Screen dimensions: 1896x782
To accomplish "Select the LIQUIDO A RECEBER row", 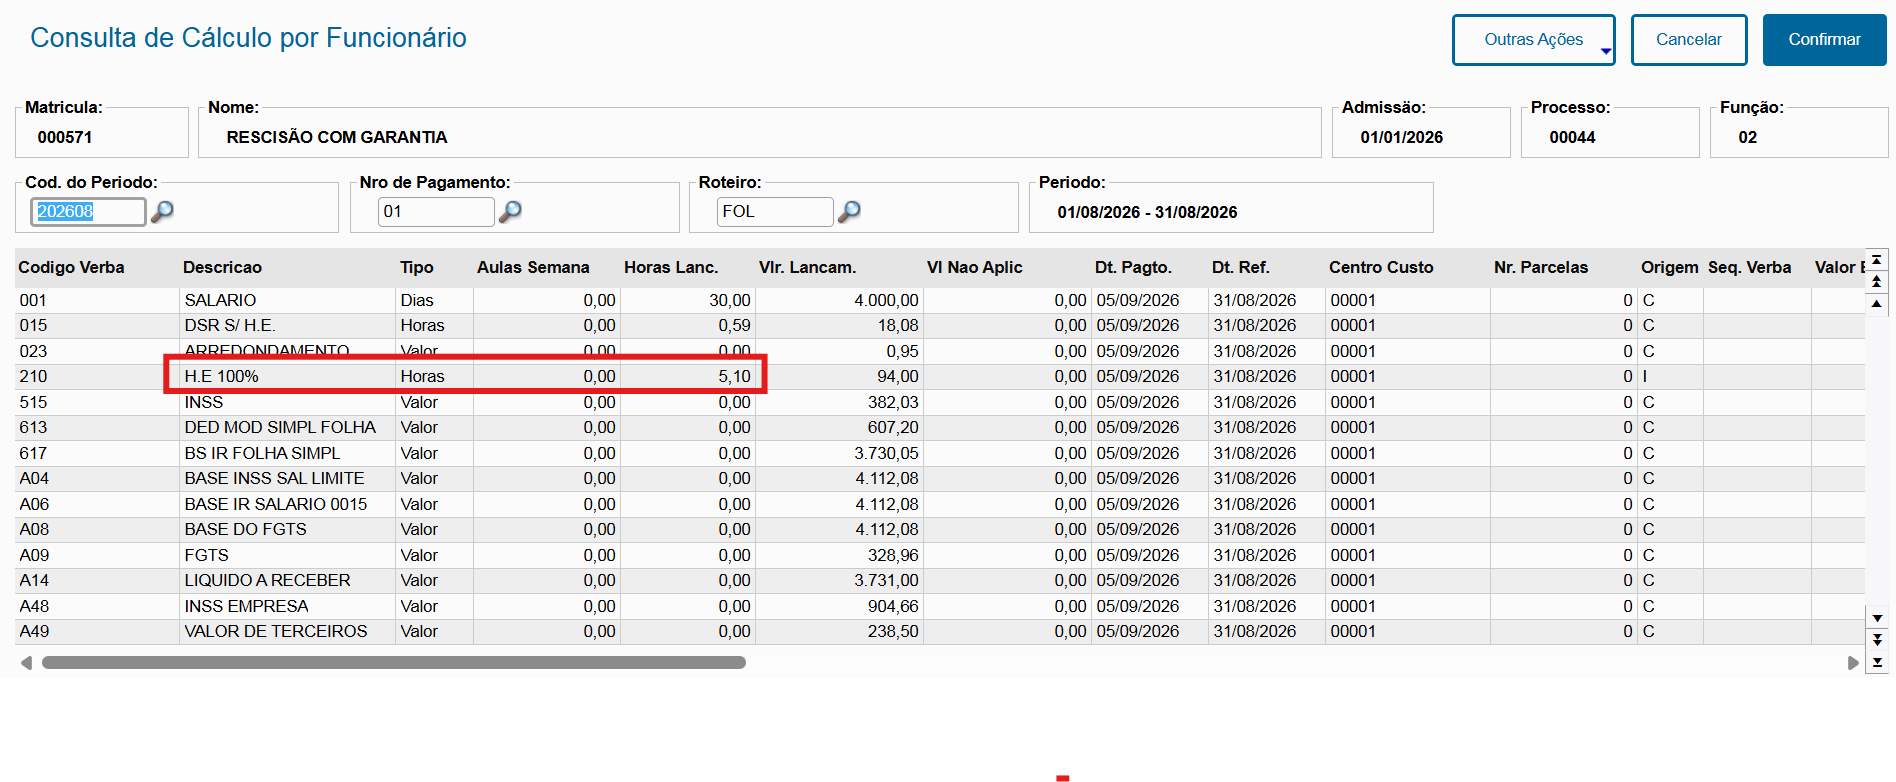I will 940,581.
